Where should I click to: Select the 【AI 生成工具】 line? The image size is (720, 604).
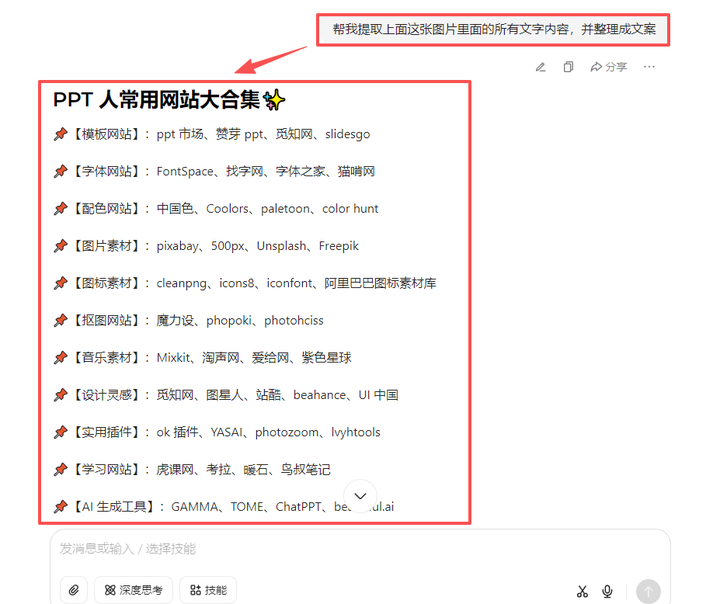224,507
